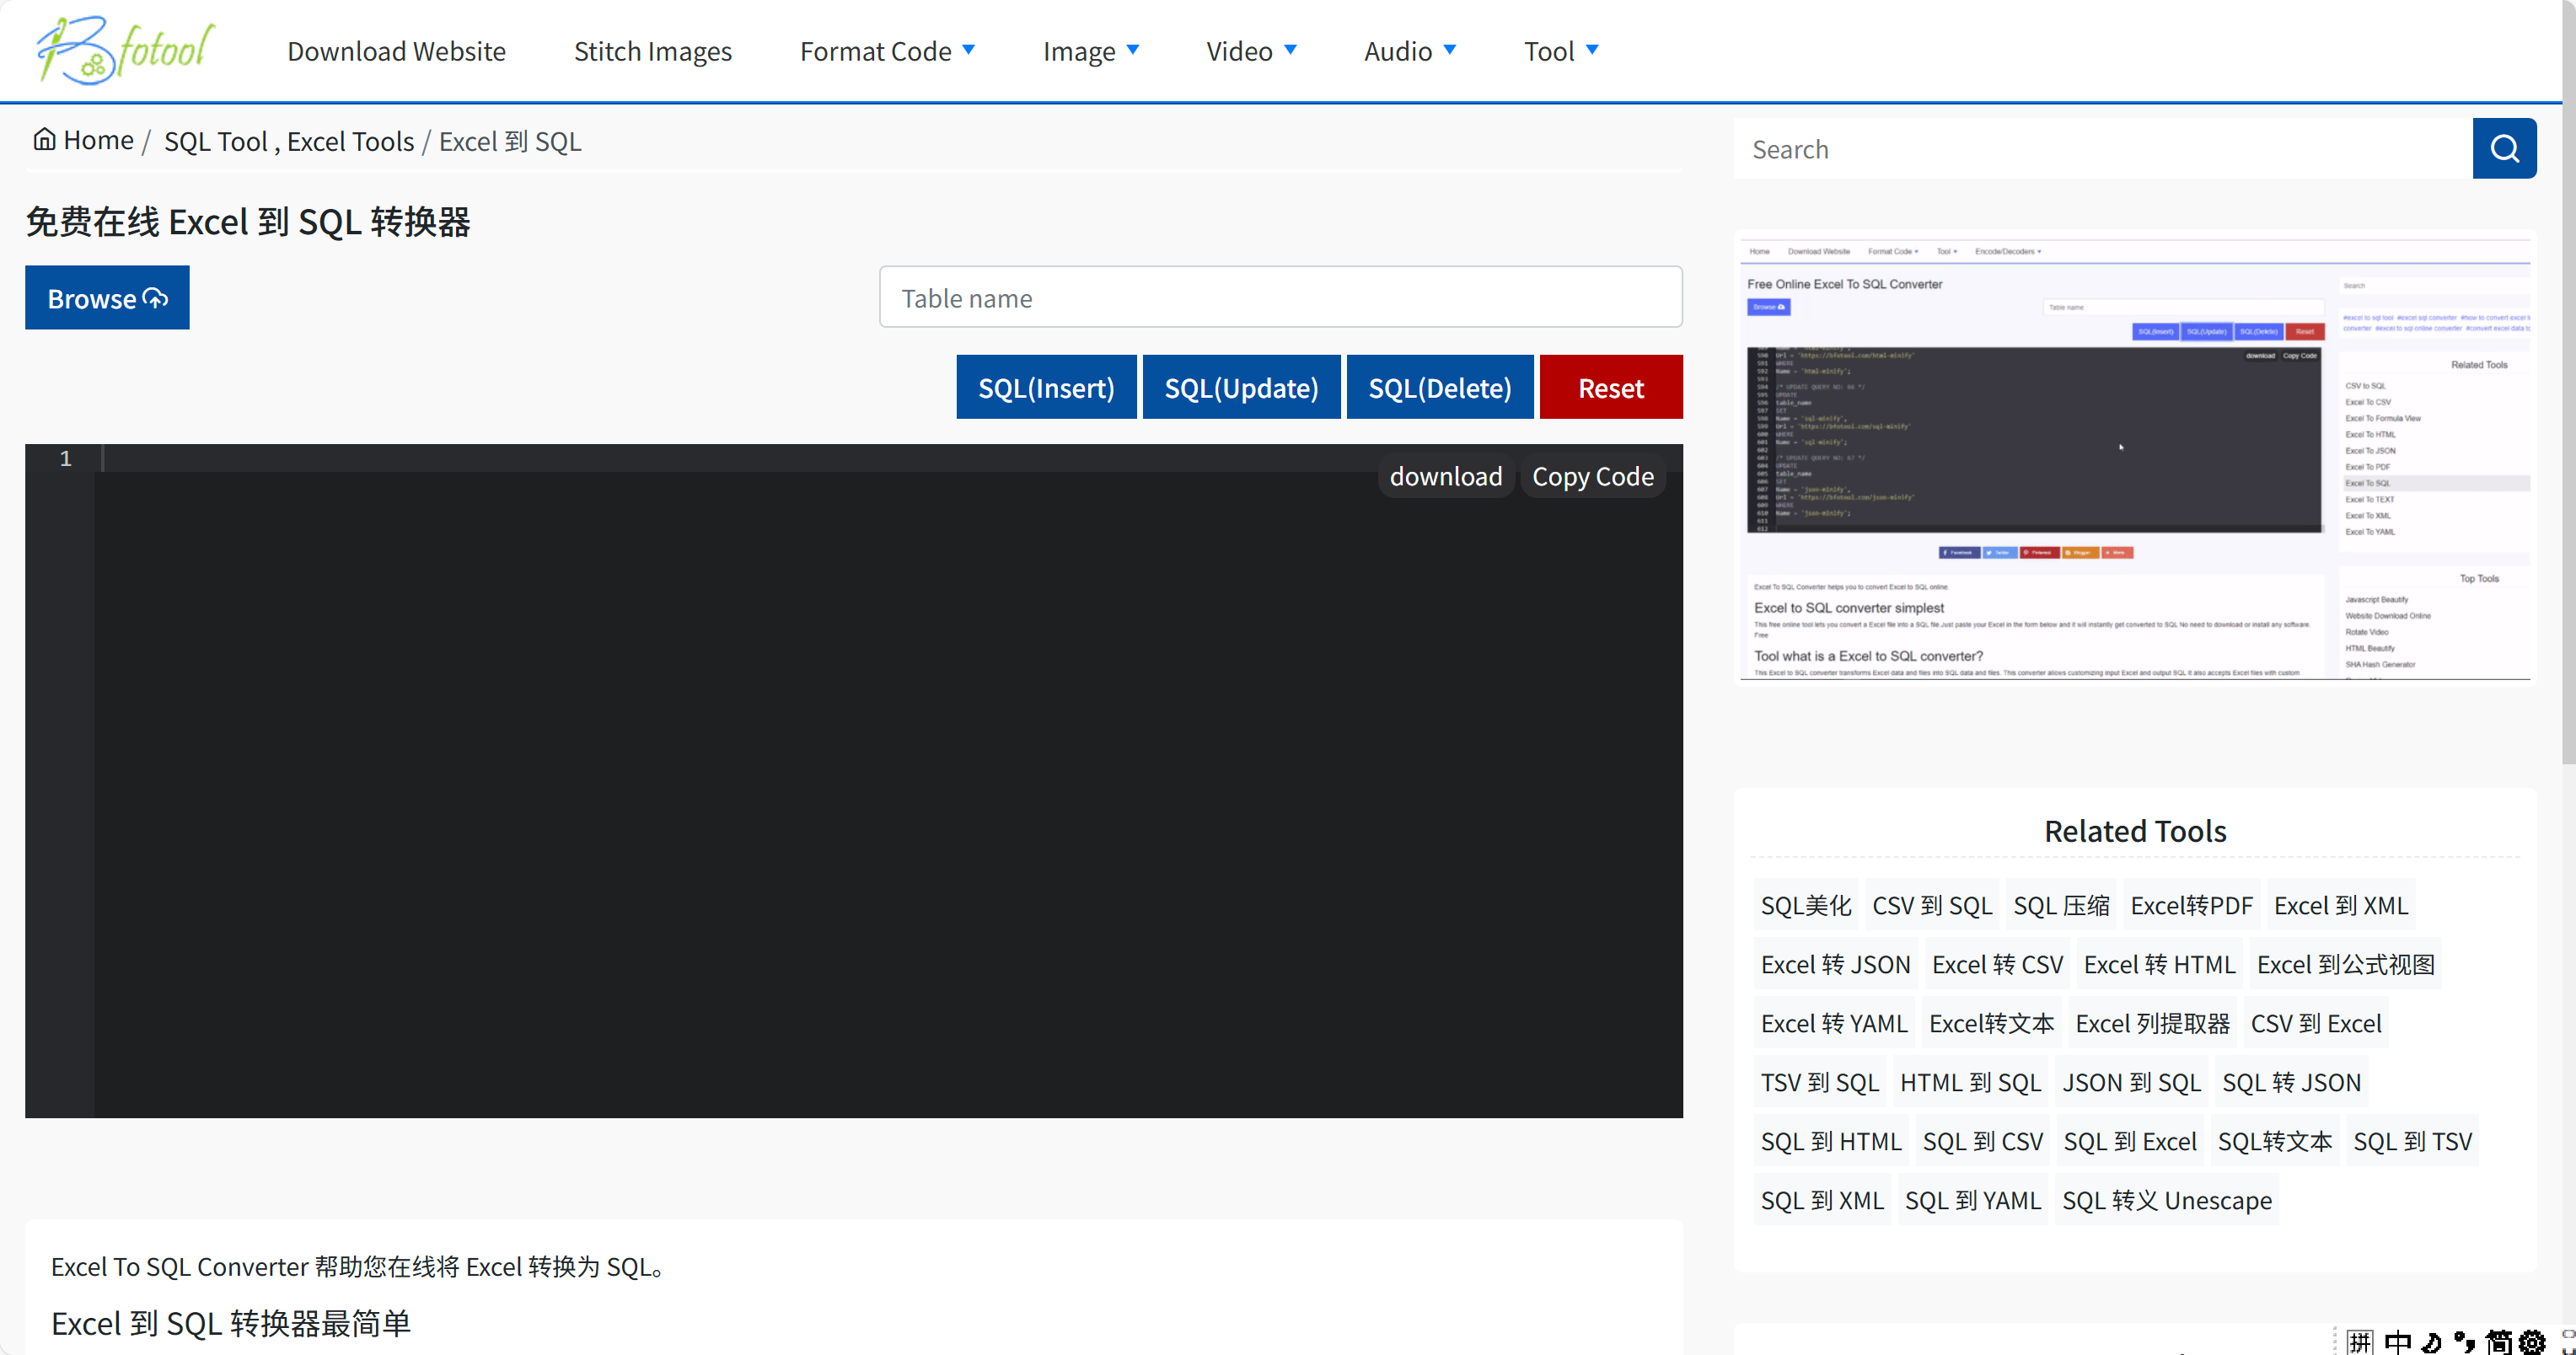Click the Home icon in breadcrumb

click(44, 139)
